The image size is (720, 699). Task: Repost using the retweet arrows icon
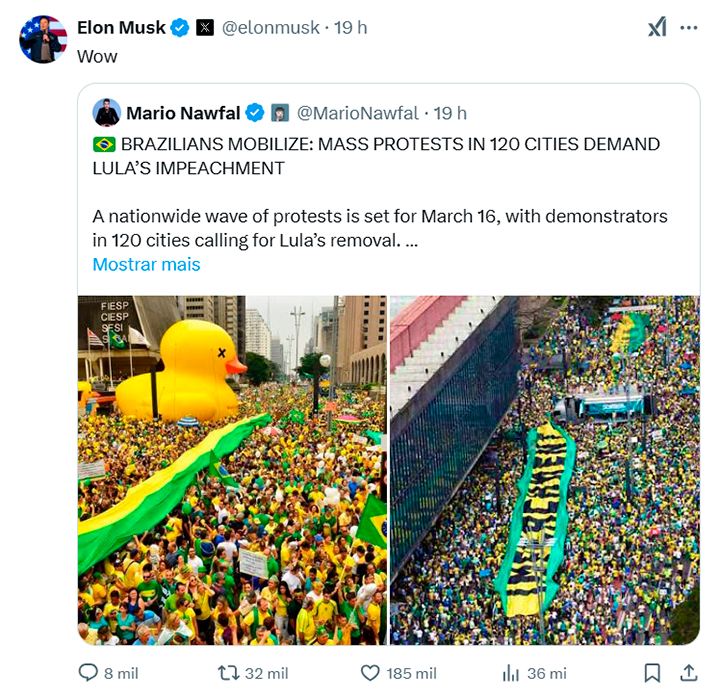(x=229, y=673)
